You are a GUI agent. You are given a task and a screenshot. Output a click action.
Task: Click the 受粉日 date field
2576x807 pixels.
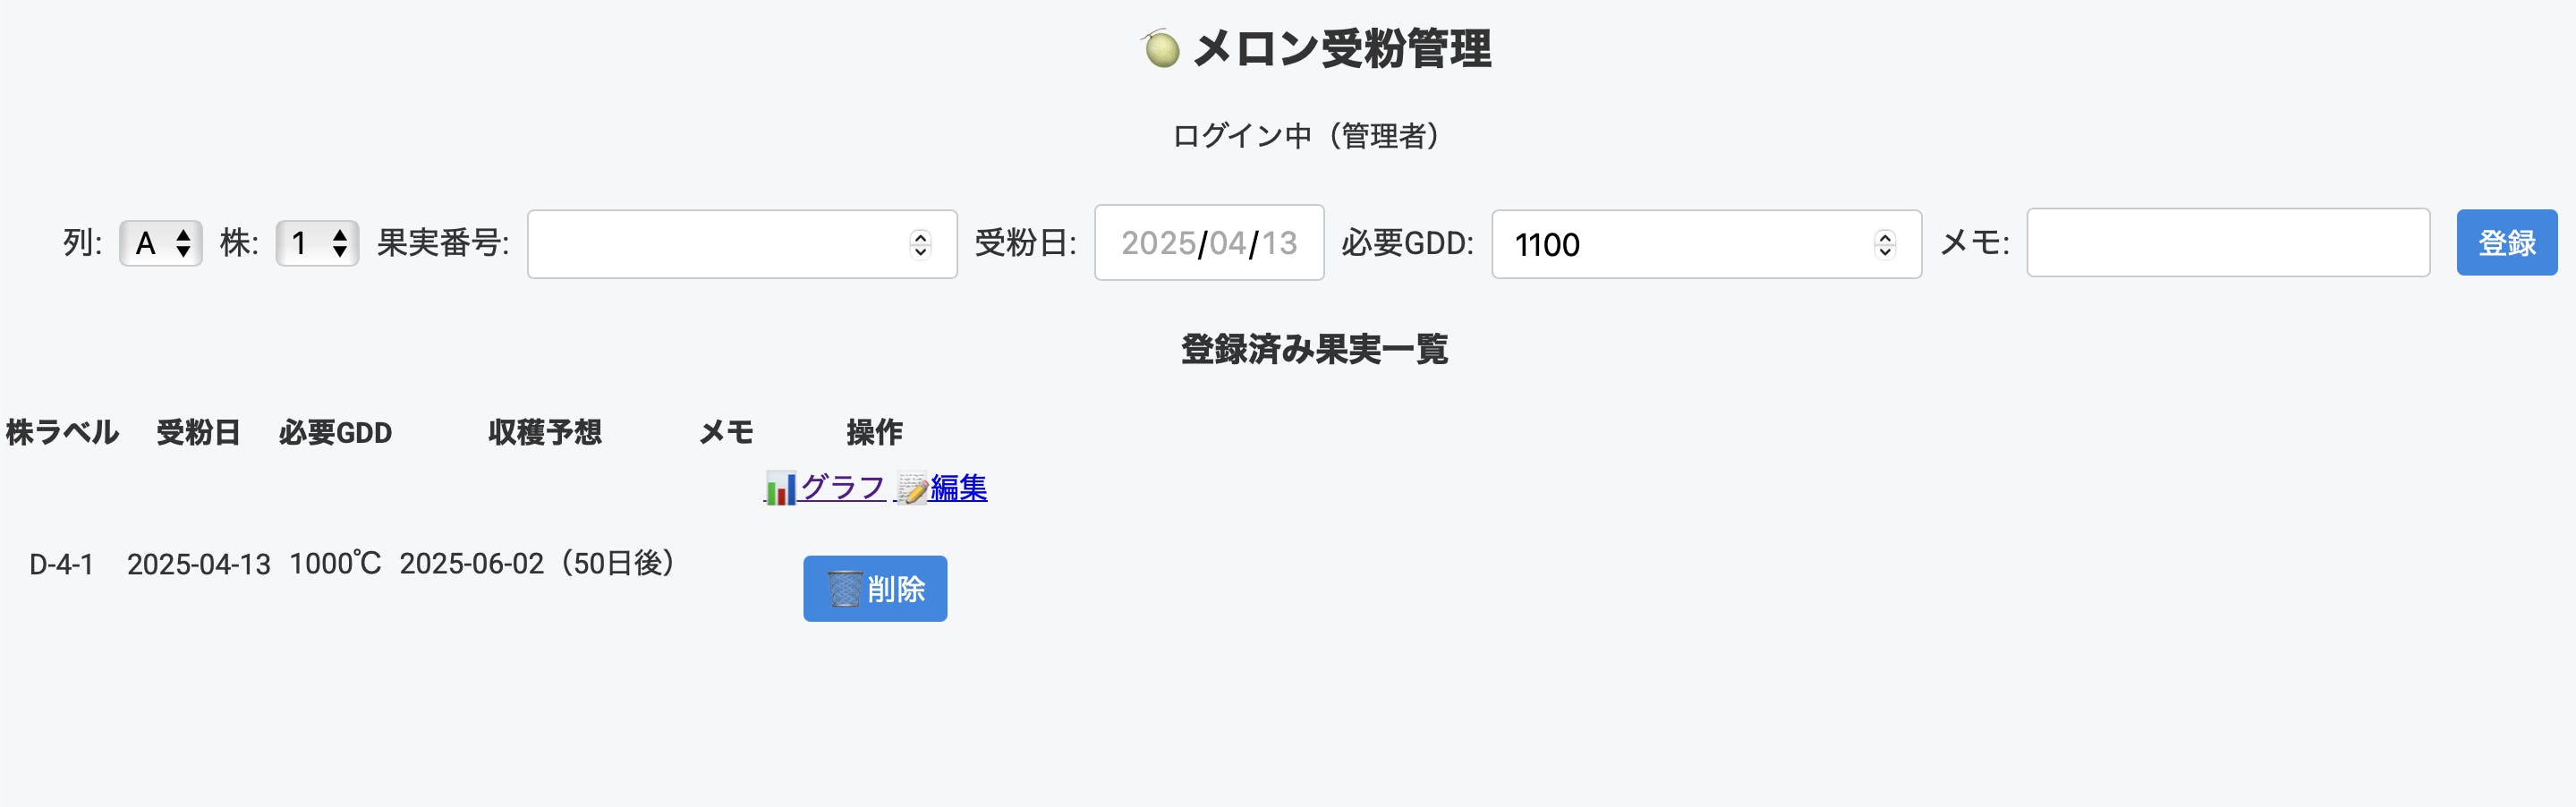pos(1208,243)
